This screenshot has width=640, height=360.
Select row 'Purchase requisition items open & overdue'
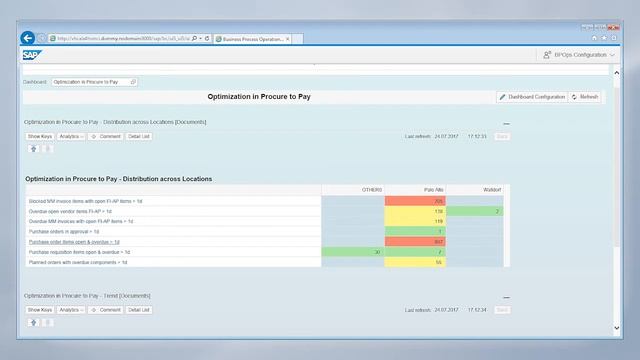(173, 252)
